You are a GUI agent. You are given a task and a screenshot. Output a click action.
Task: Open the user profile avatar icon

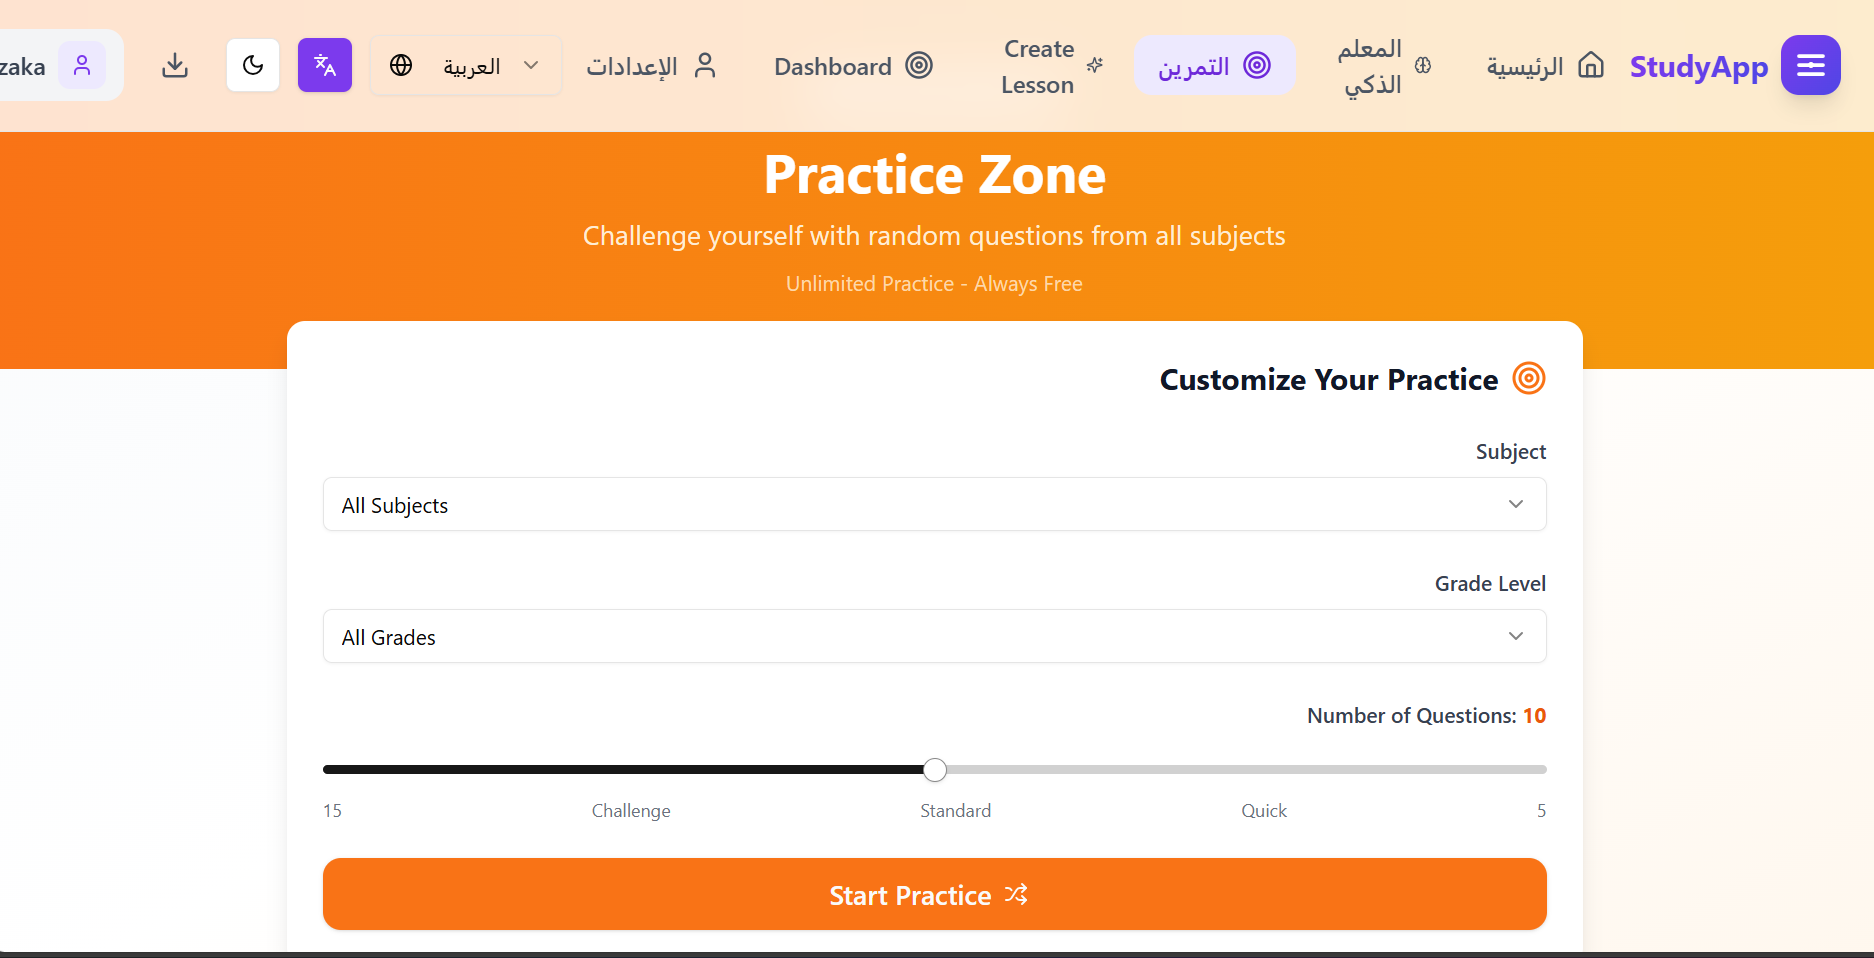coord(82,66)
